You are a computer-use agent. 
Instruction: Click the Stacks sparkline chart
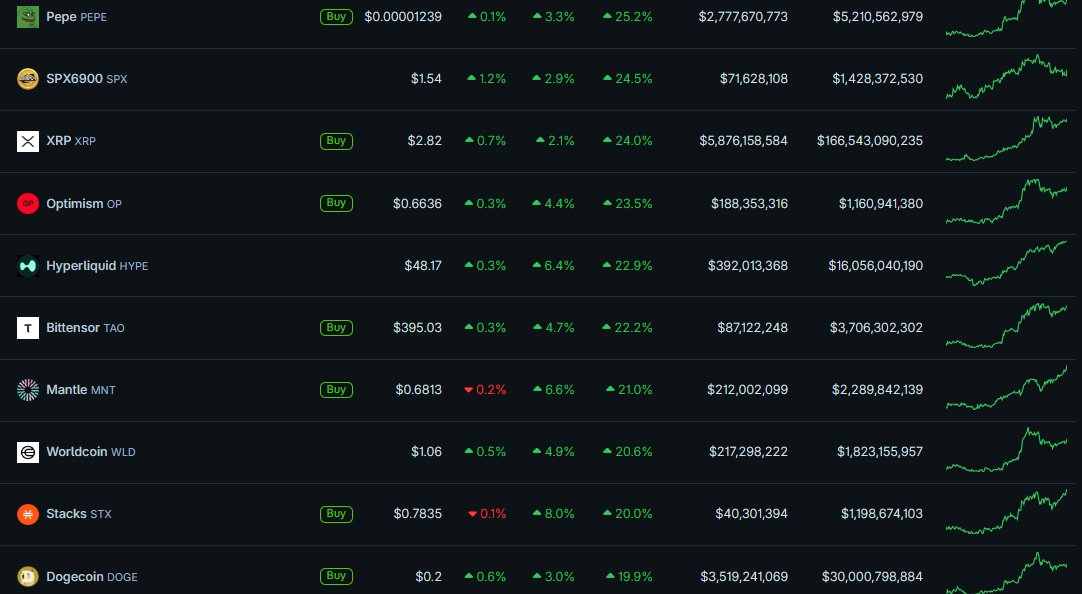1006,512
